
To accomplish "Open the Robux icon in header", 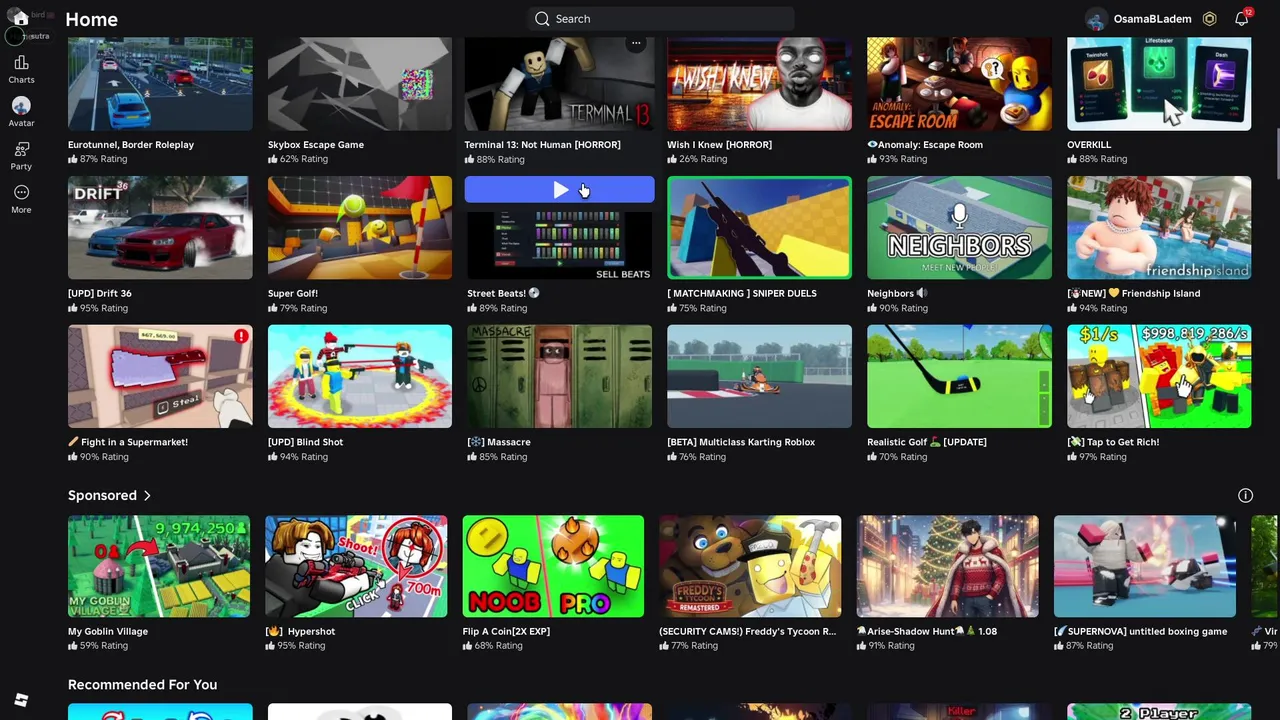I will click(1209, 19).
